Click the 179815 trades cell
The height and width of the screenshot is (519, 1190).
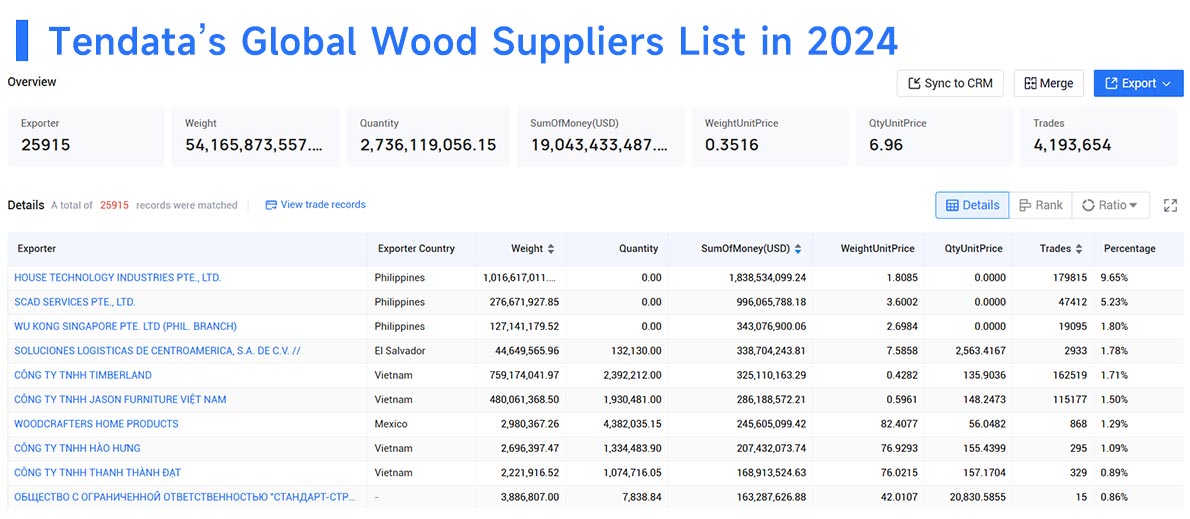(x=1068, y=278)
